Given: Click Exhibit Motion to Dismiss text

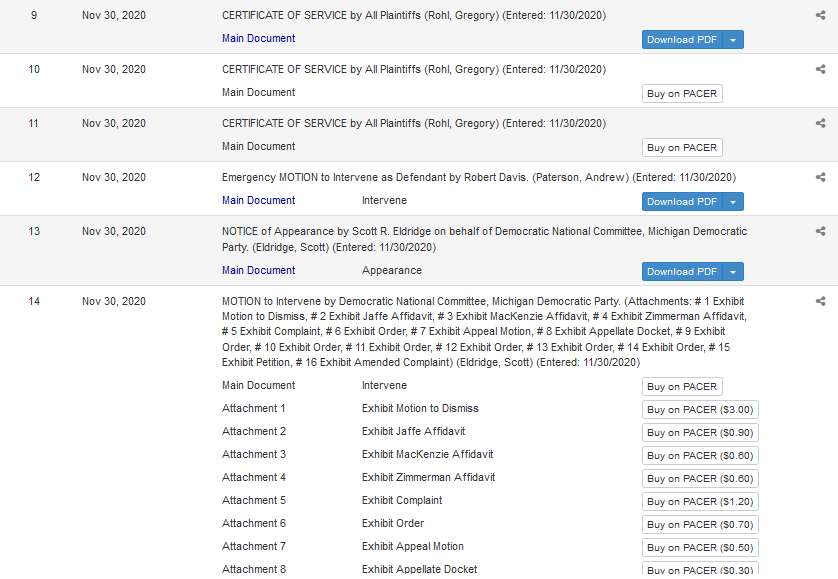Looking at the screenshot, I should 420,408.
